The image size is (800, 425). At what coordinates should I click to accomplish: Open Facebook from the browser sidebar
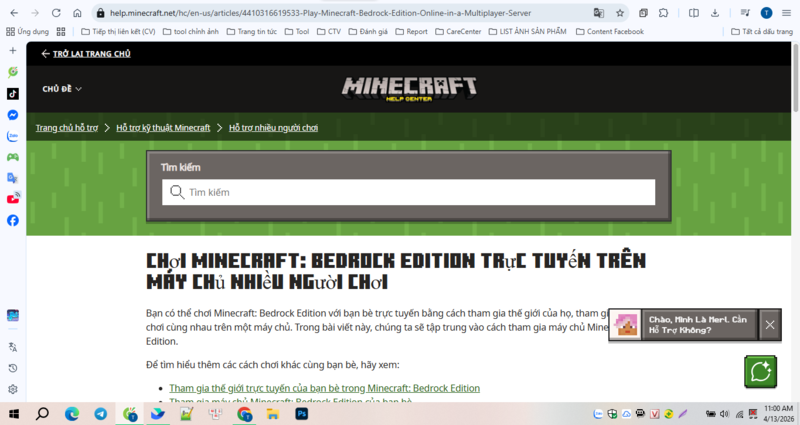point(13,220)
